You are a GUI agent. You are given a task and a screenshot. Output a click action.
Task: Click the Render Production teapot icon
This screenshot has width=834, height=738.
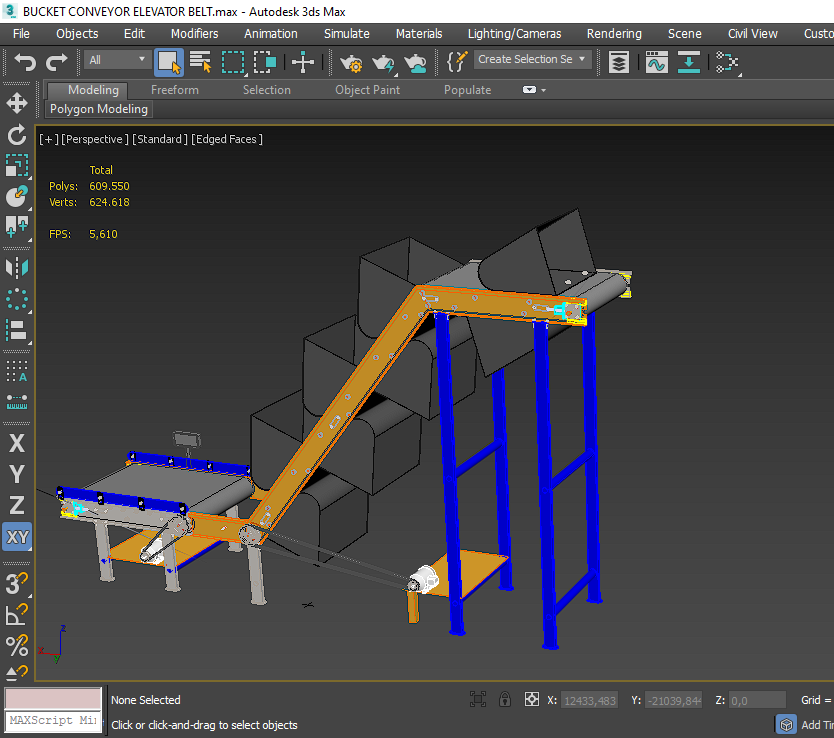[x=383, y=63]
